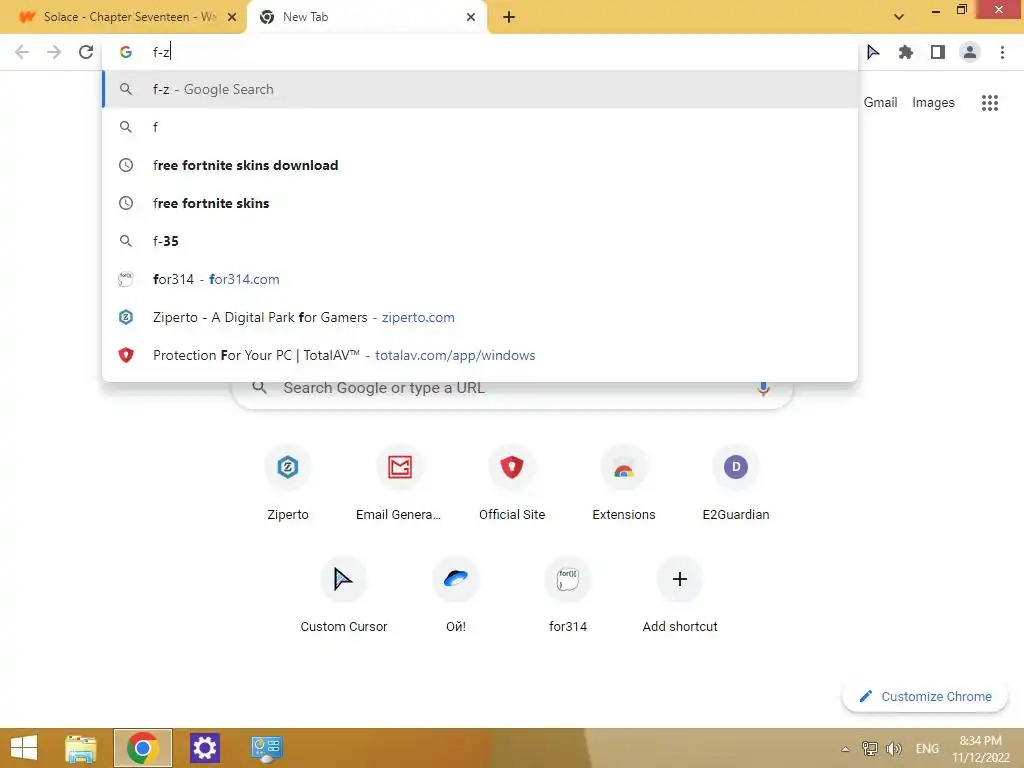Open File Explorer from the taskbar
The height and width of the screenshot is (768, 1024).
click(81, 748)
